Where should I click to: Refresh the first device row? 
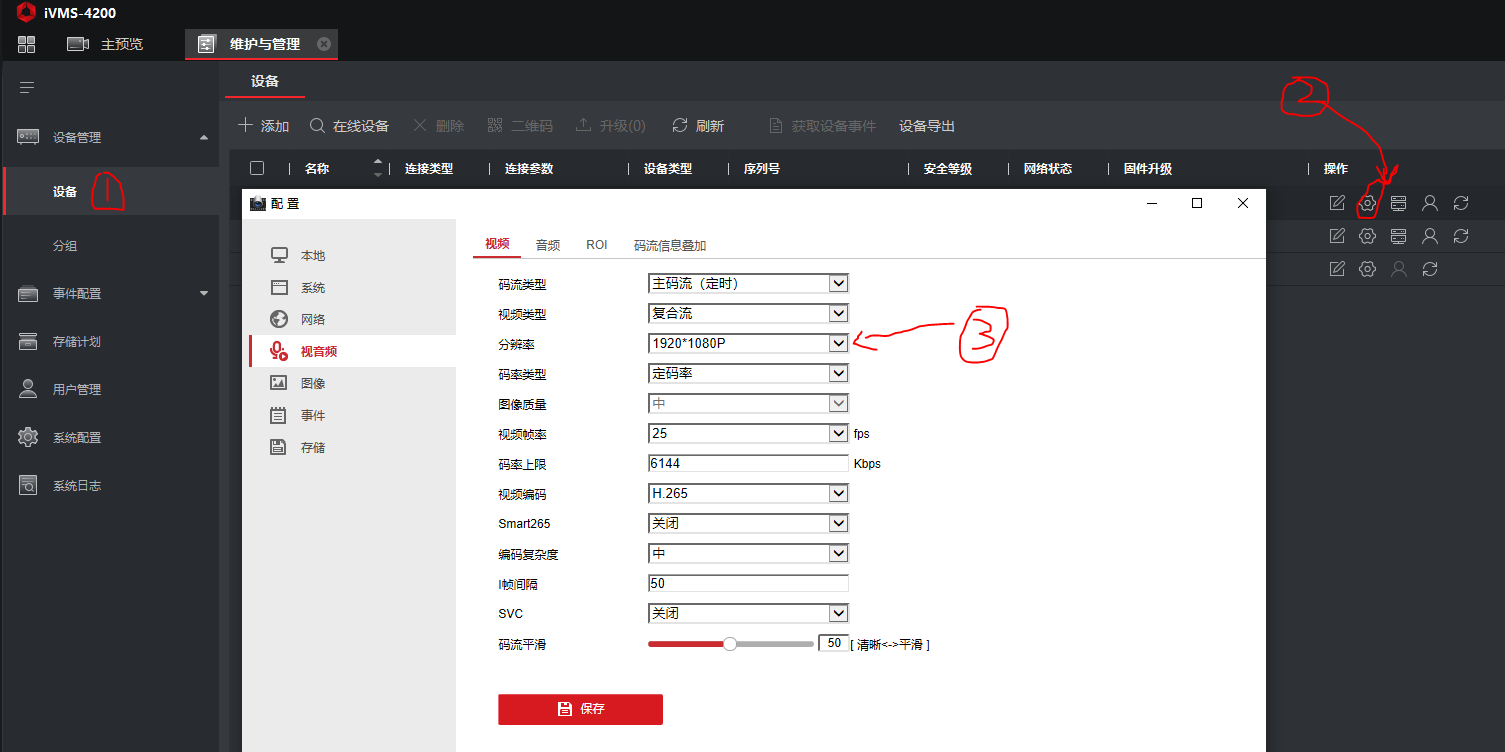pos(1461,203)
